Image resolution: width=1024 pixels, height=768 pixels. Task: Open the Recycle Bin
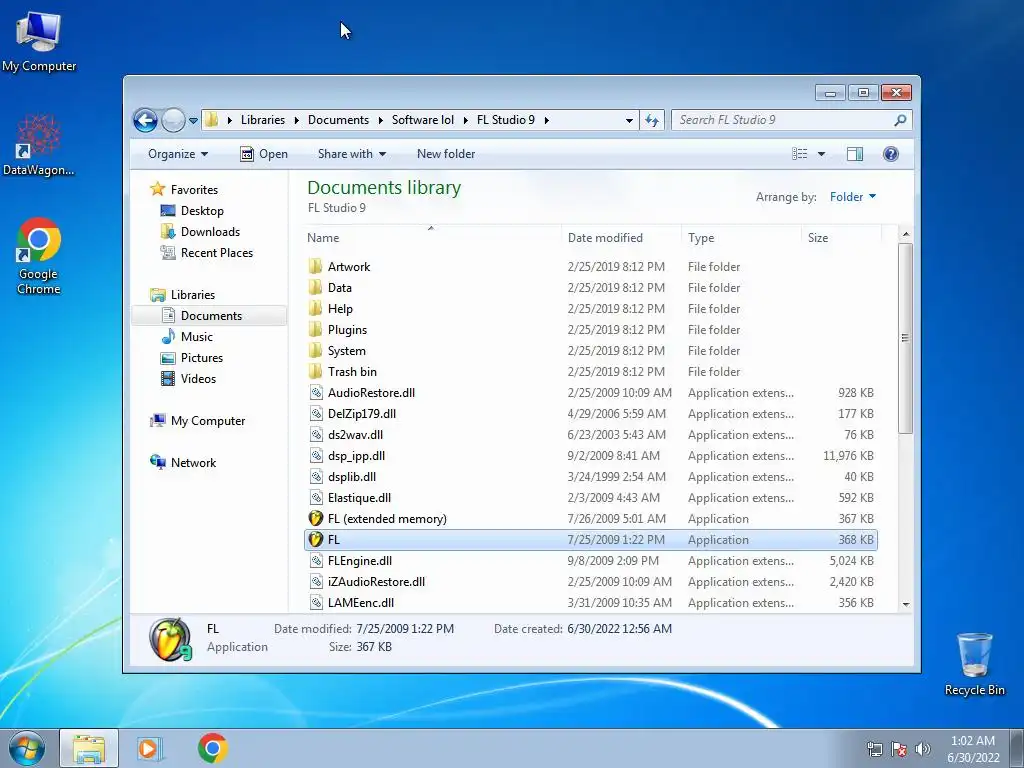click(x=974, y=664)
